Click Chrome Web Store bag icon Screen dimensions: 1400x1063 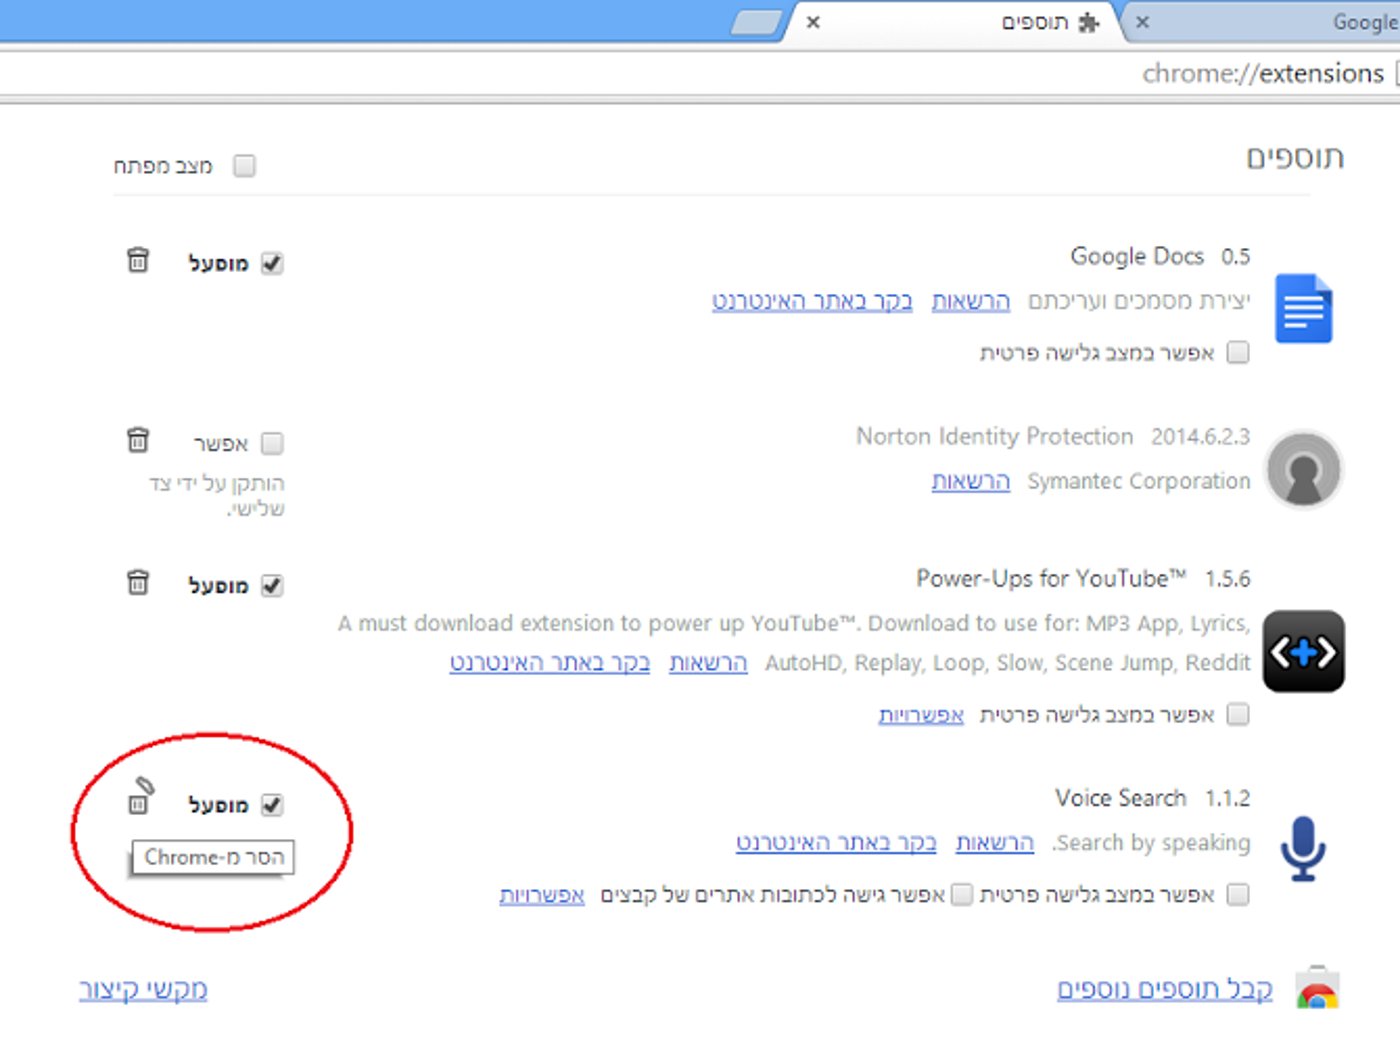1317,989
